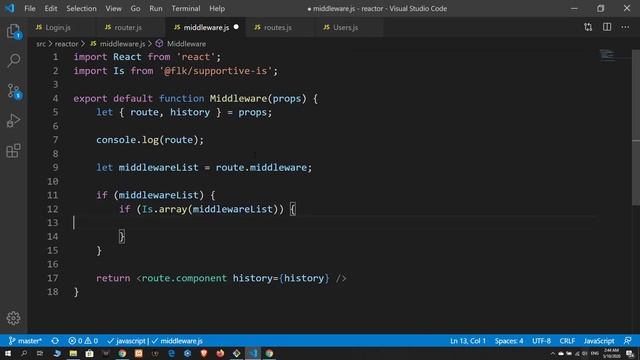Image resolution: width=640 pixels, height=360 pixels.
Task: Click reactor folder in the breadcrumb
Action: [x=66, y=44]
